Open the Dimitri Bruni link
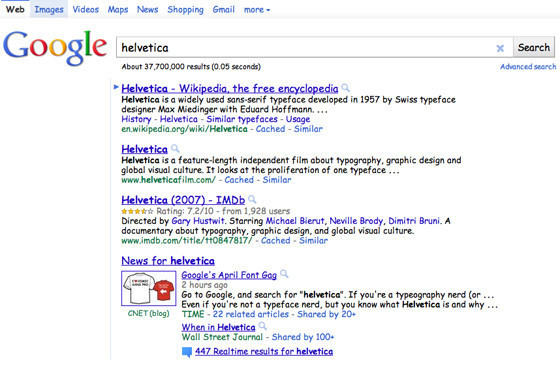Image resolution: width=560 pixels, height=370 pixels. pos(414,221)
